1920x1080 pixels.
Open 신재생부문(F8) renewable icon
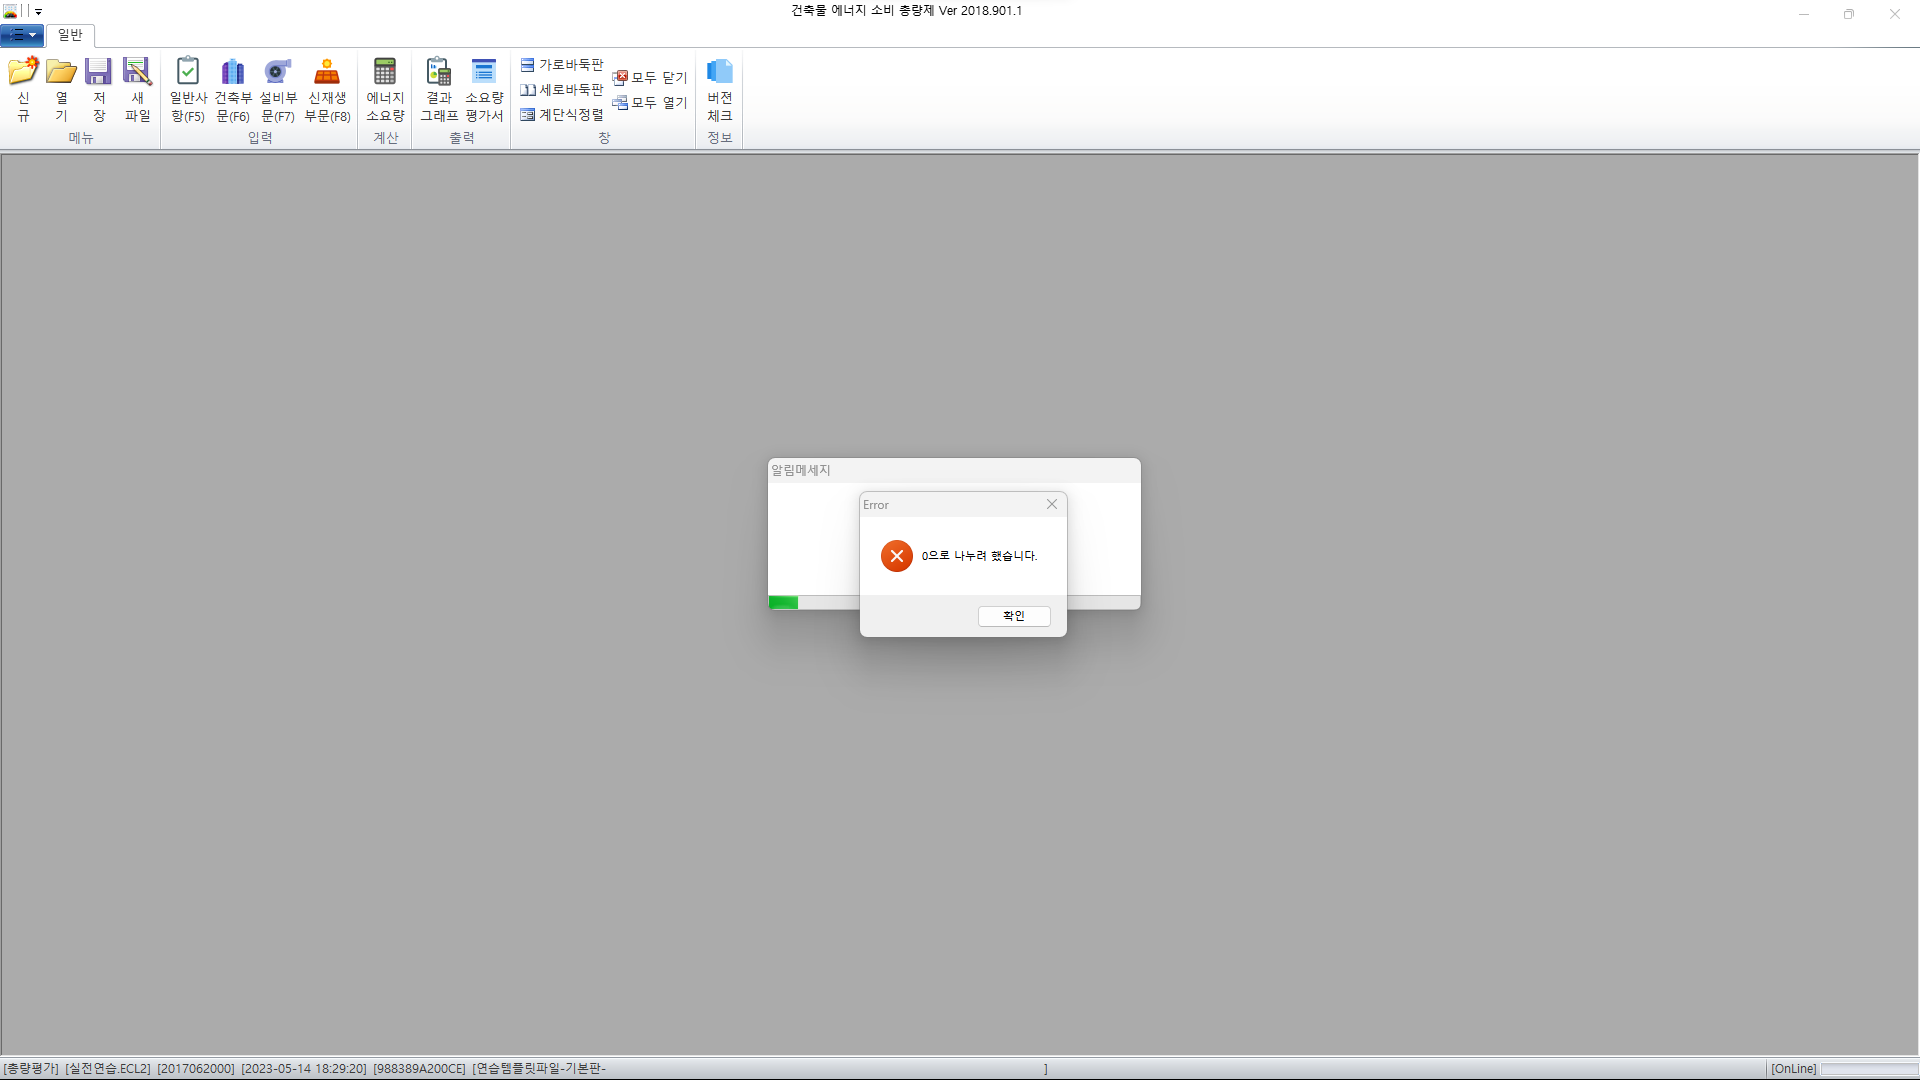tap(327, 72)
